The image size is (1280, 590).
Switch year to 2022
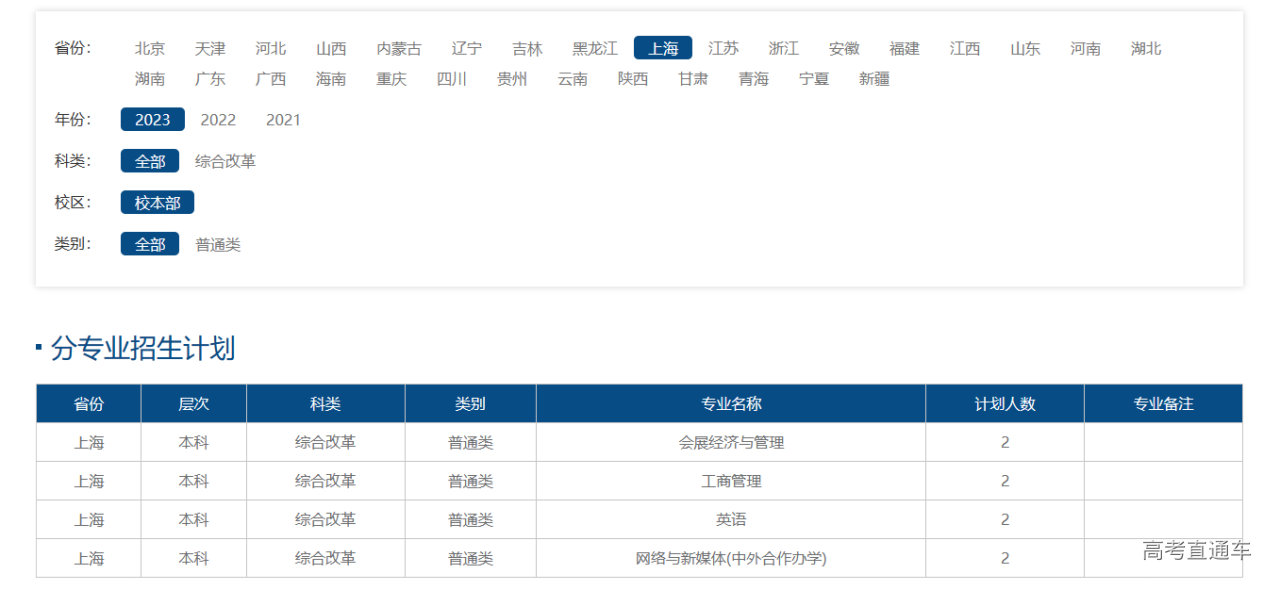pyautogui.click(x=218, y=120)
